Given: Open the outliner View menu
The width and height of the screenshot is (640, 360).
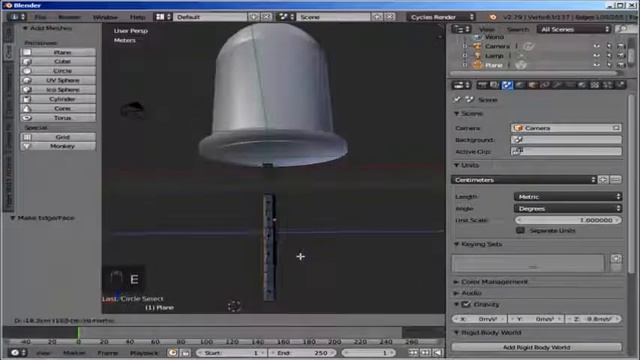Looking at the screenshot, I should (487, 29).
